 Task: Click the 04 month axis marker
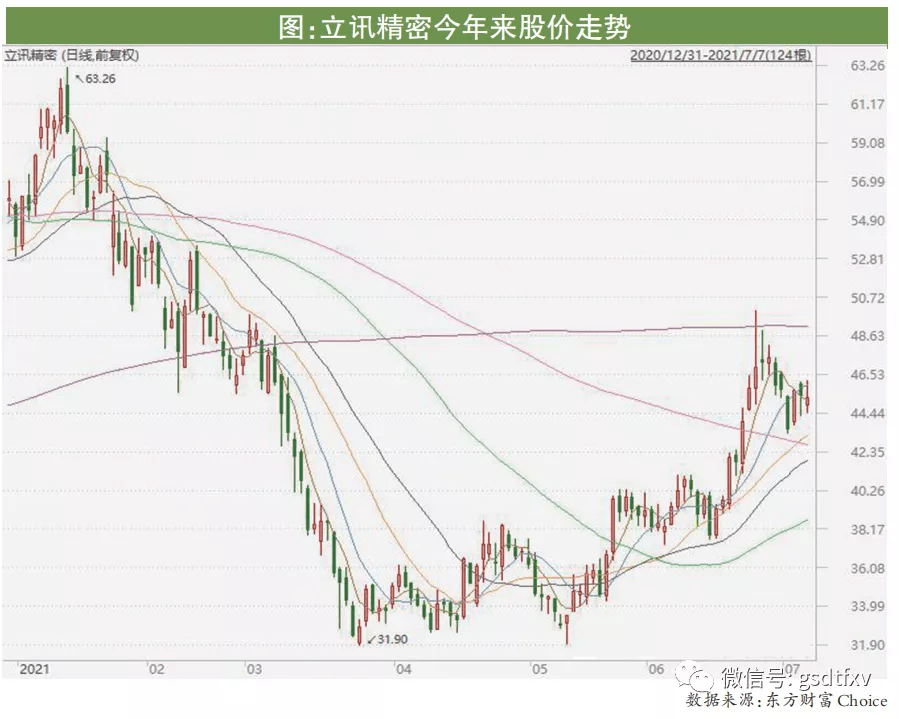click(404, 669)
